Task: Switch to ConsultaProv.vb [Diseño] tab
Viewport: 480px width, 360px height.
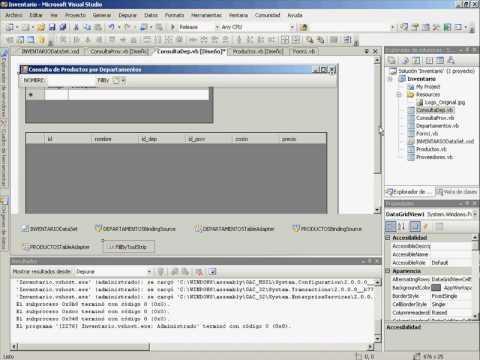Action: point(118,51)
